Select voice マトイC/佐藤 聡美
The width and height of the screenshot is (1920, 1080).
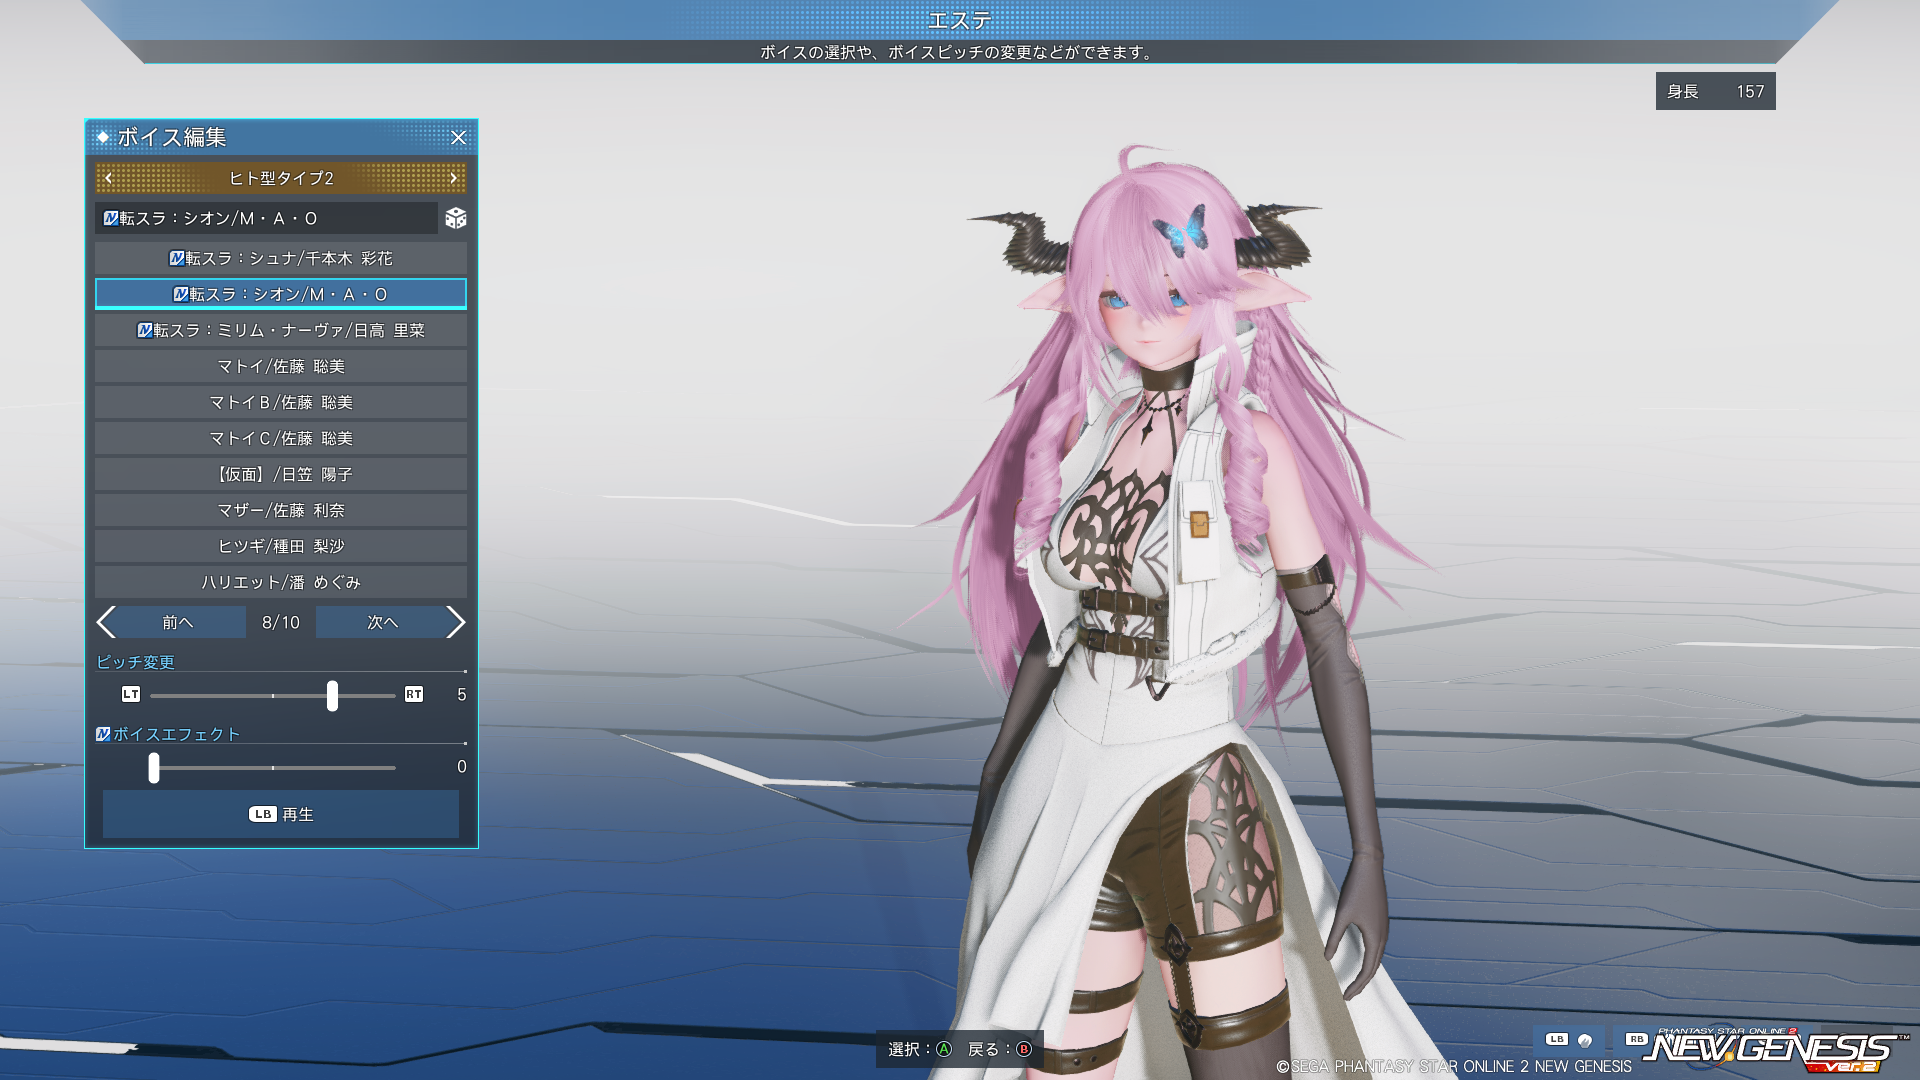[281, 438]
